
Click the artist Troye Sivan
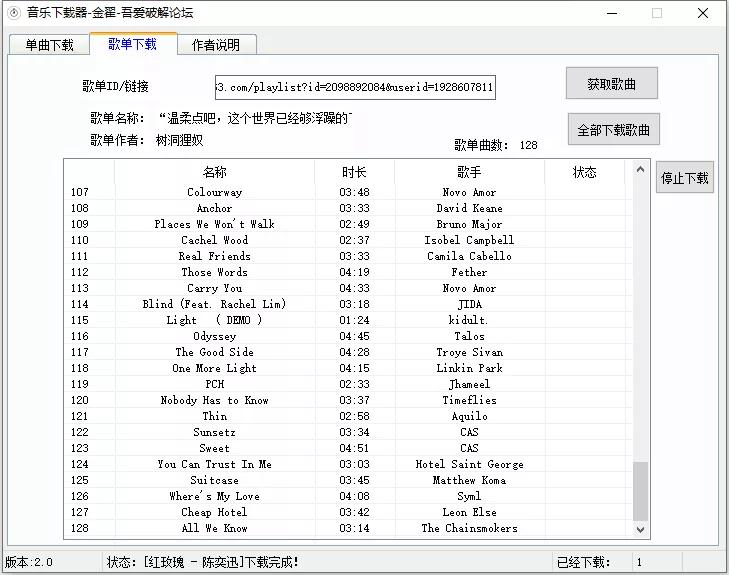point(469,352)
